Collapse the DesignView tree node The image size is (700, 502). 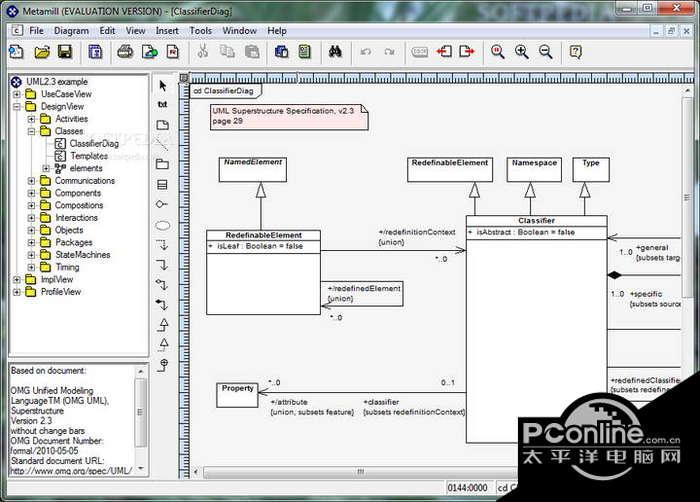click(17, 107)
